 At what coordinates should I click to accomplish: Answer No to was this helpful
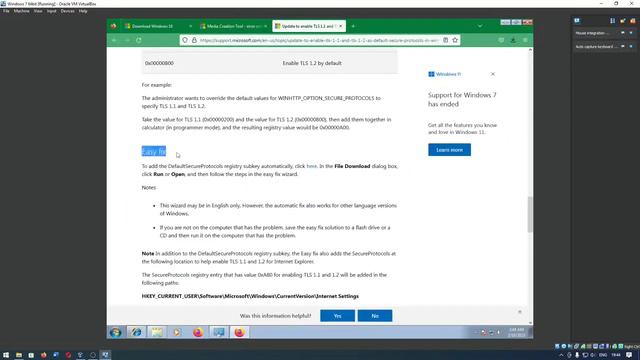point(375,316)
